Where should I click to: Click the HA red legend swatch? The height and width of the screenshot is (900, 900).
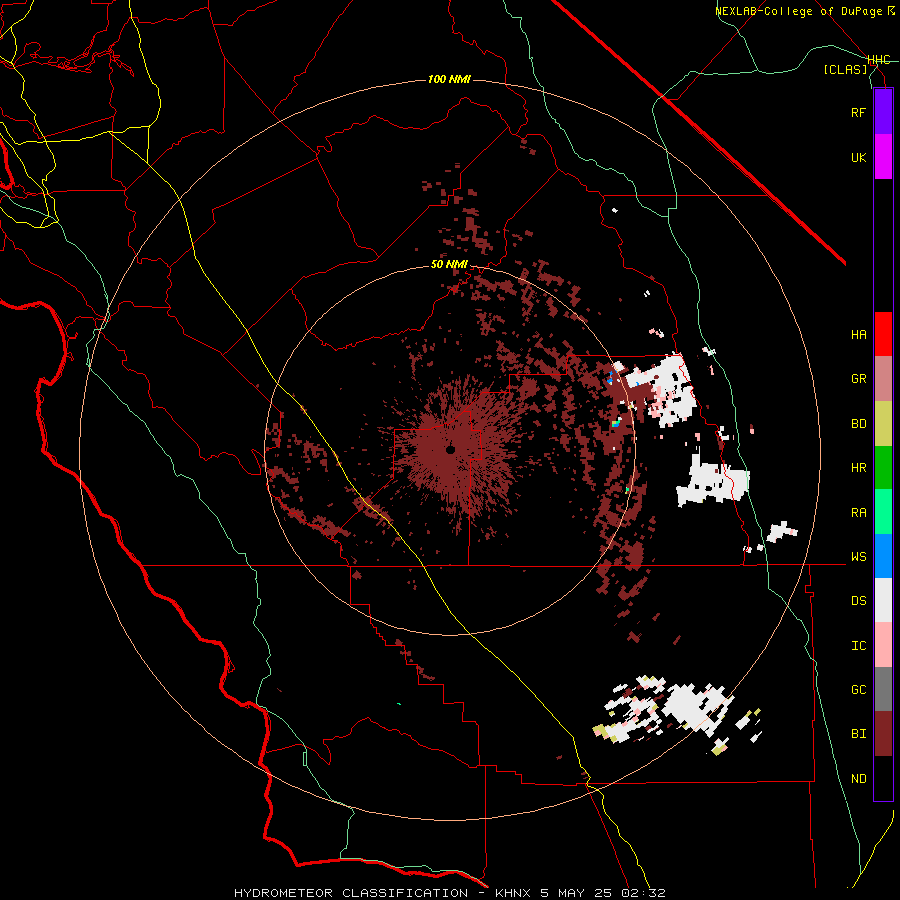[x=883, y=334]
